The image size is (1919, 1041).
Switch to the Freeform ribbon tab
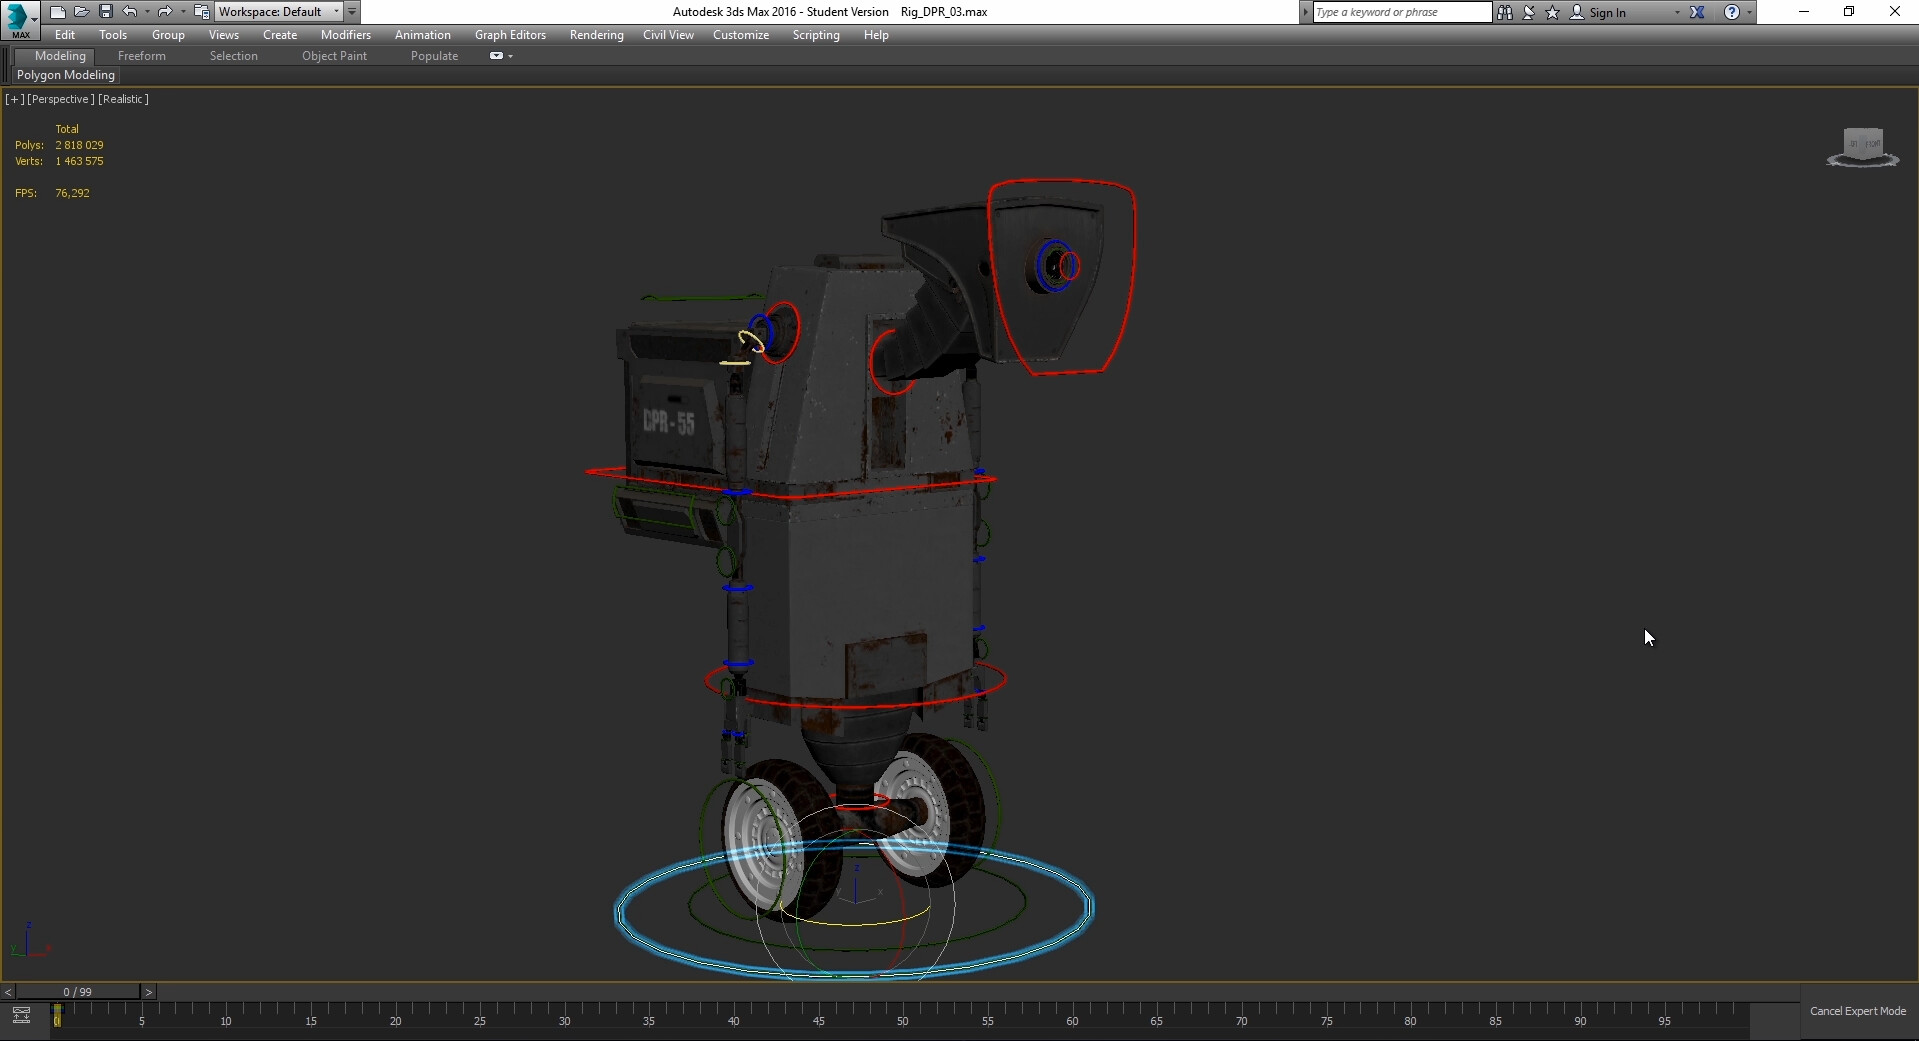[x=141, y=56]
